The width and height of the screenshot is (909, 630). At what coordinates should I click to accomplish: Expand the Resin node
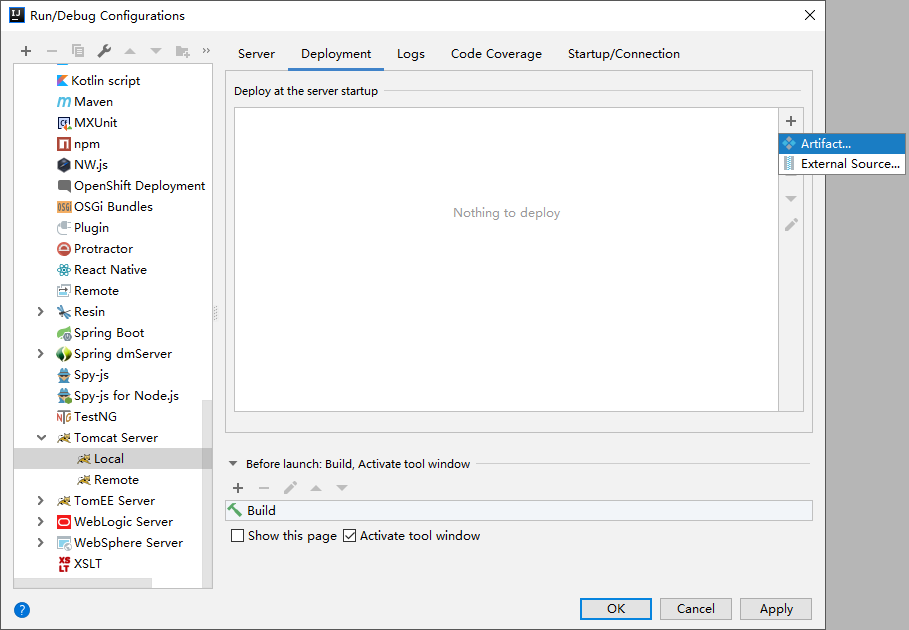pos(41,311)
